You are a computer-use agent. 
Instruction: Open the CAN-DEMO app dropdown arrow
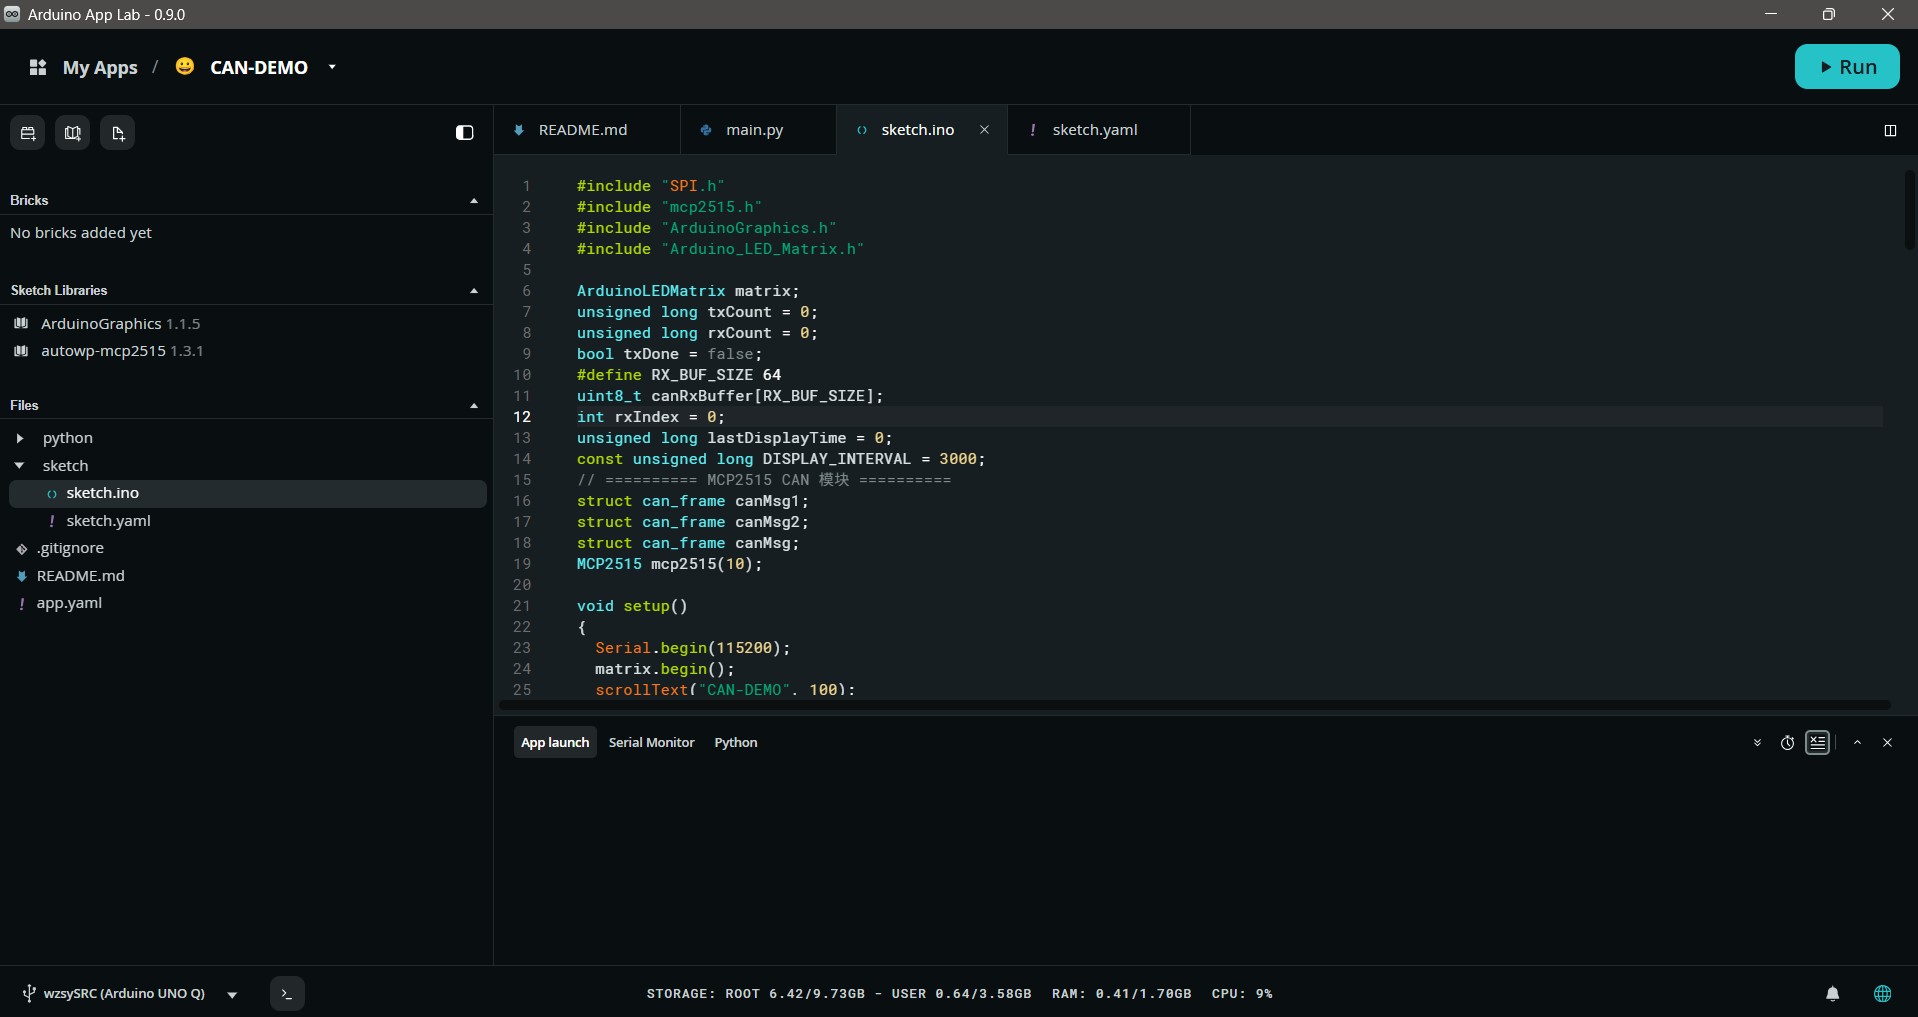[x=332, y=67]
